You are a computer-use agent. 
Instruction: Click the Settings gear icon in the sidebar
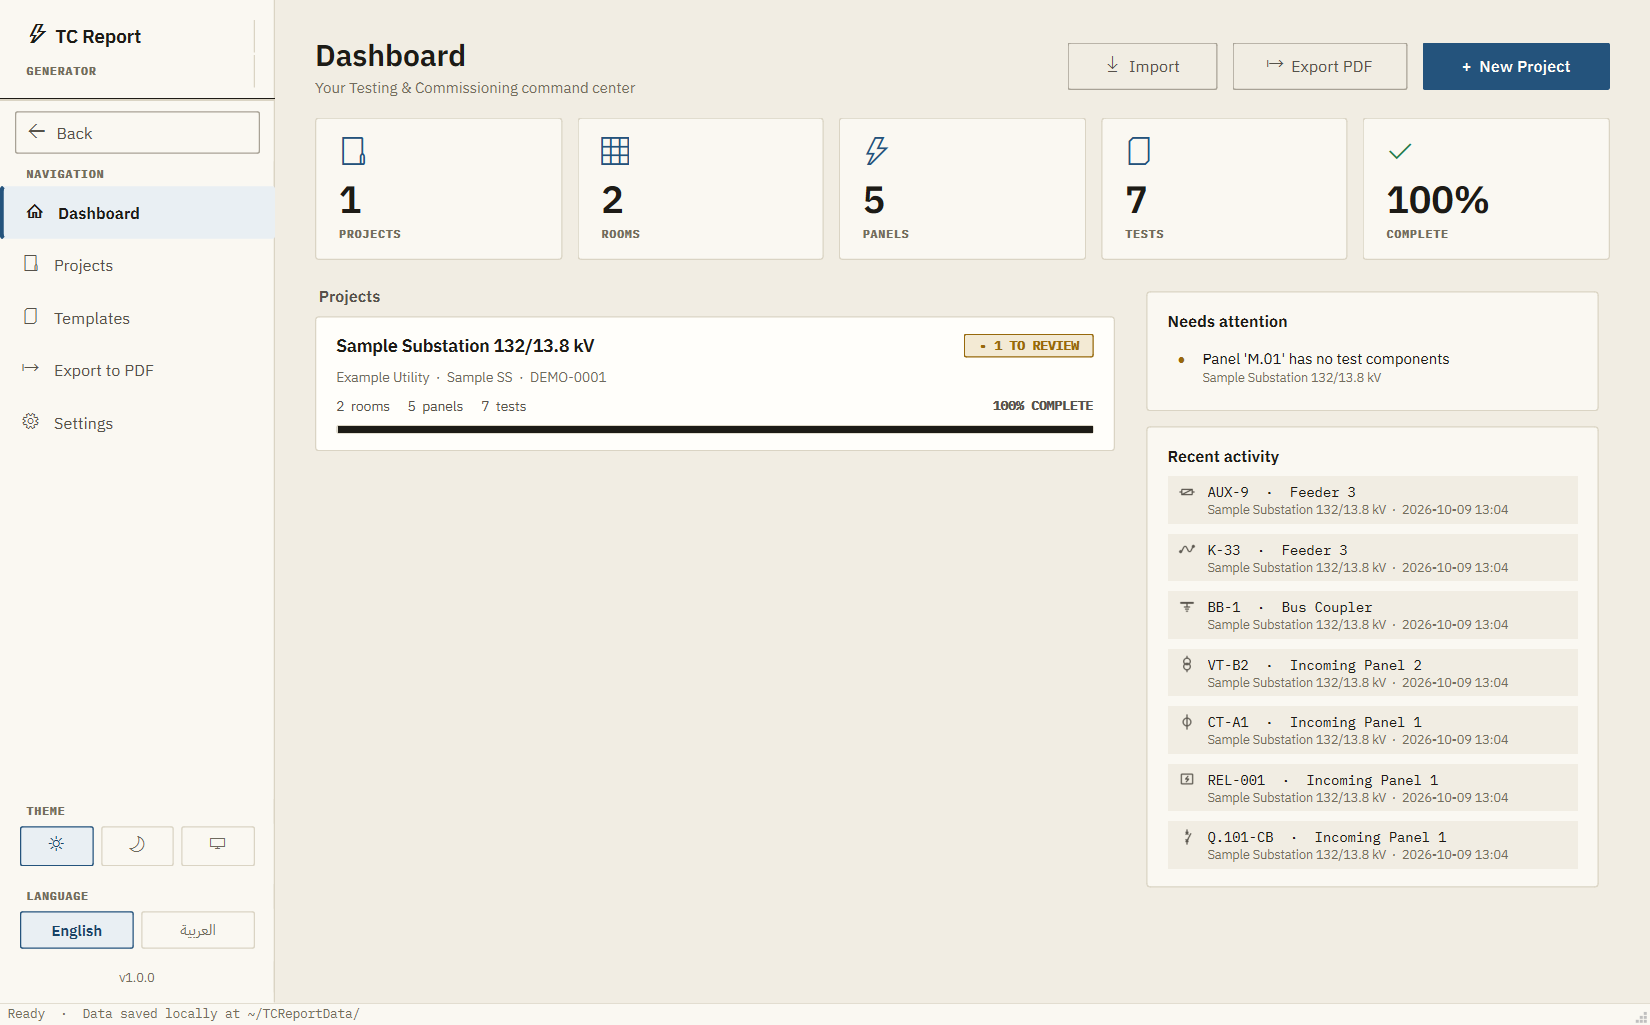tap(31, 422)
